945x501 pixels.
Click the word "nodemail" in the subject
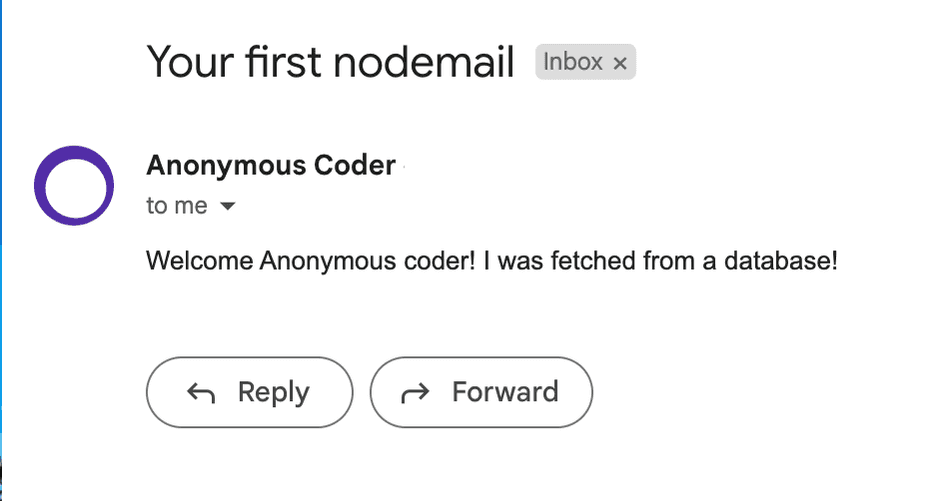coord(424,62)
